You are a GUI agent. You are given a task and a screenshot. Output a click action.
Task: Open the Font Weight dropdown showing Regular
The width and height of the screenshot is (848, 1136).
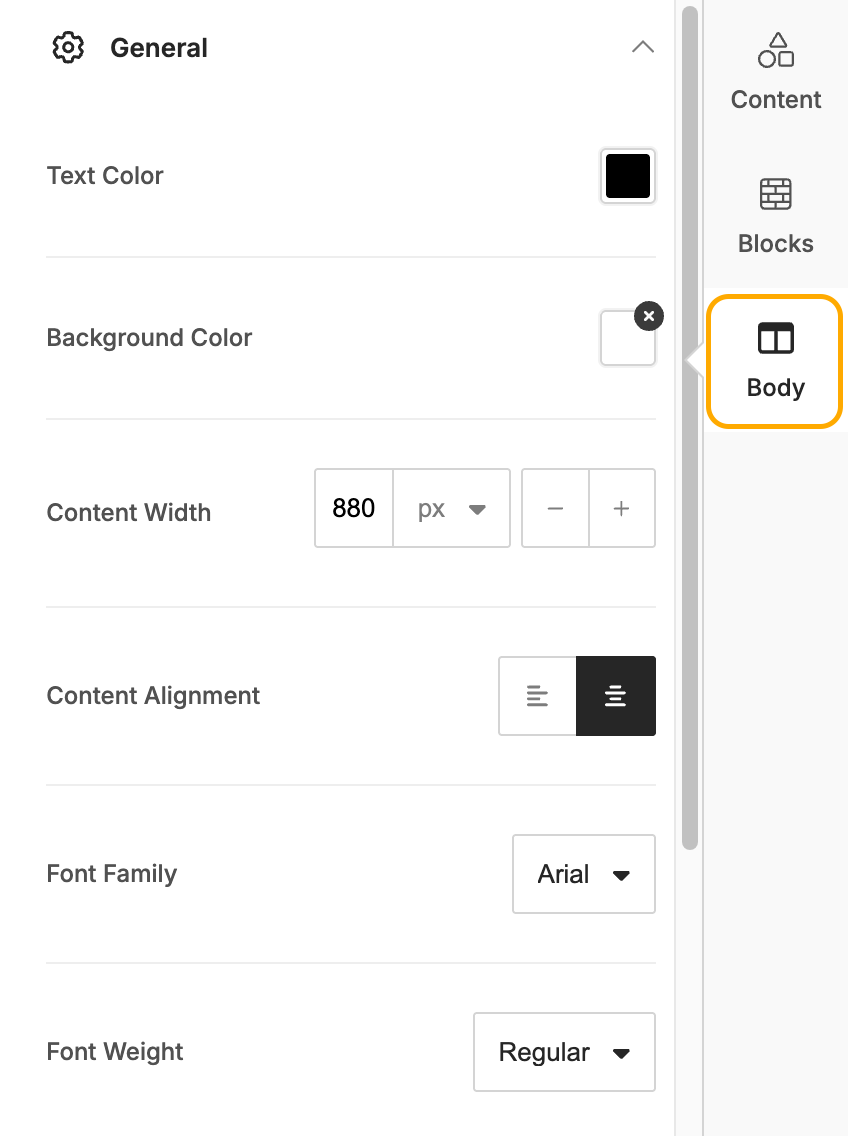coord(563,1052)
